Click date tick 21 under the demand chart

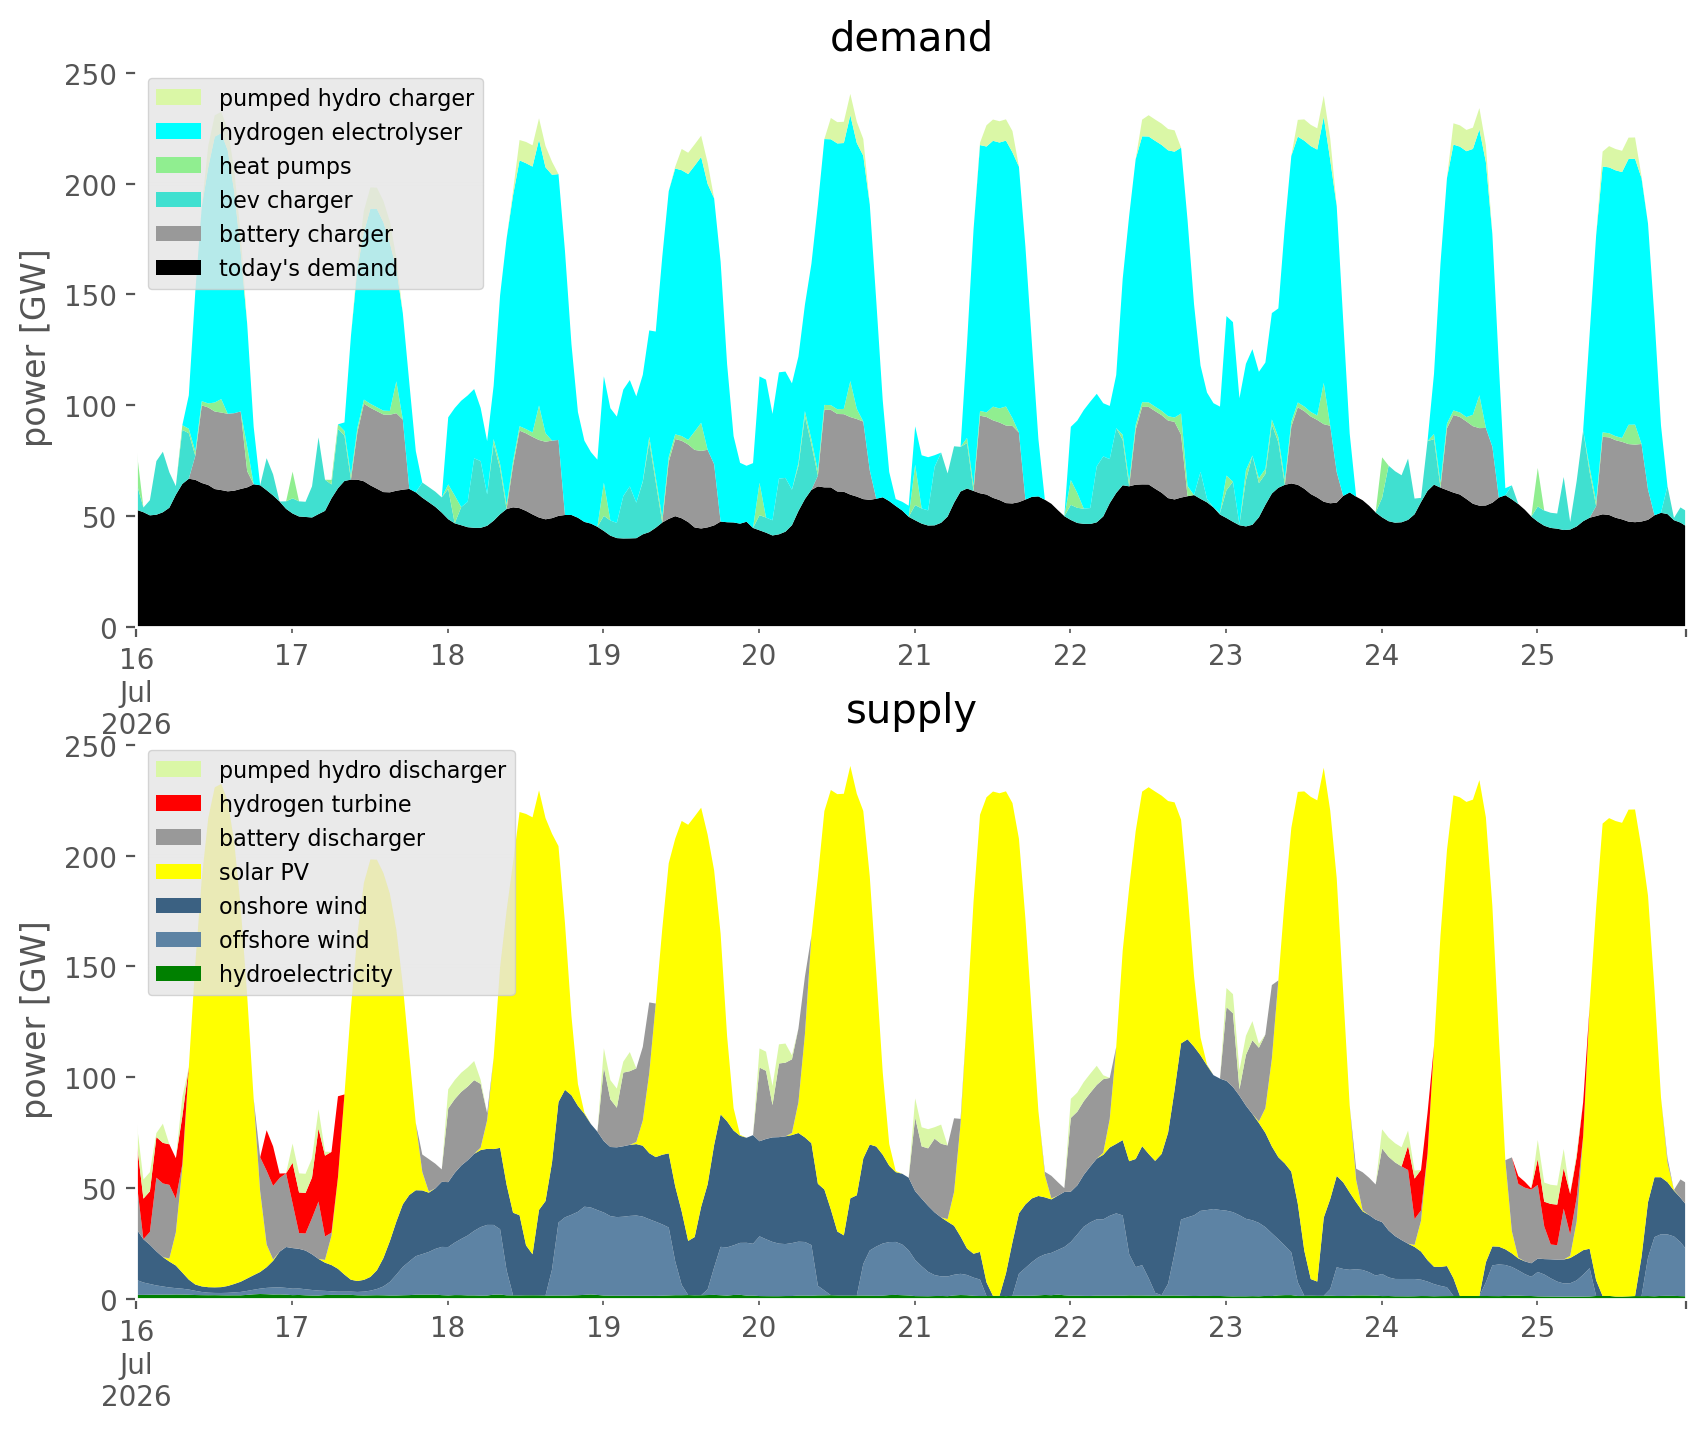[914, 656]
